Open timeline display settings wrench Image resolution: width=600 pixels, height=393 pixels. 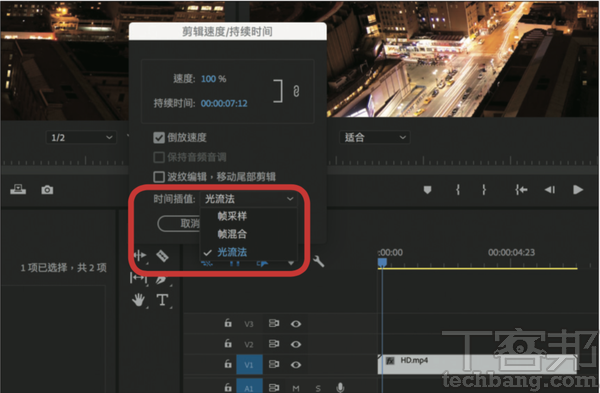point(318,261)
